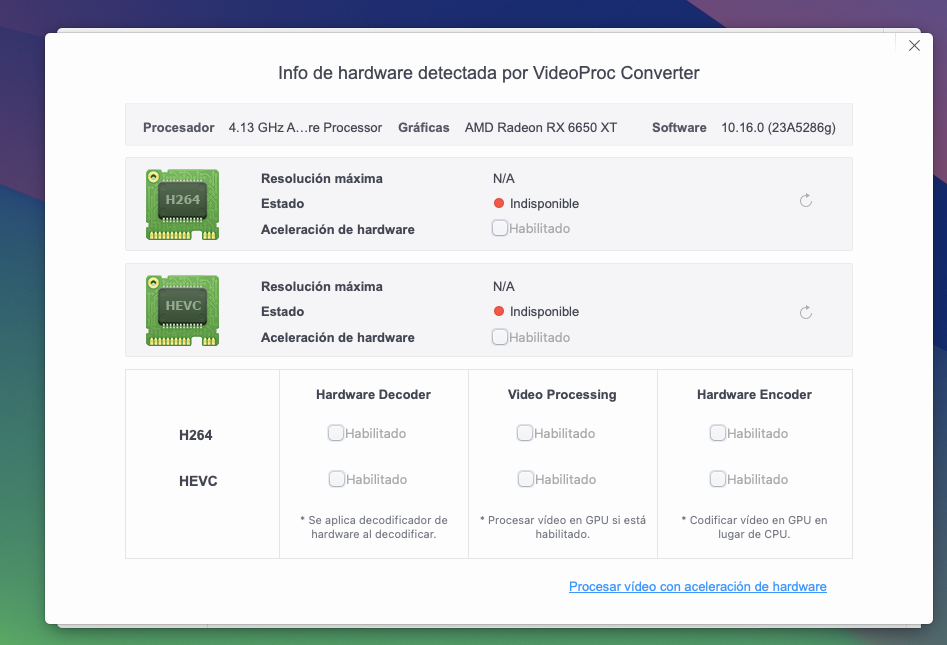
Task: Toggle H264 Hardware Decoder checkbox
Action: point(336,433)
